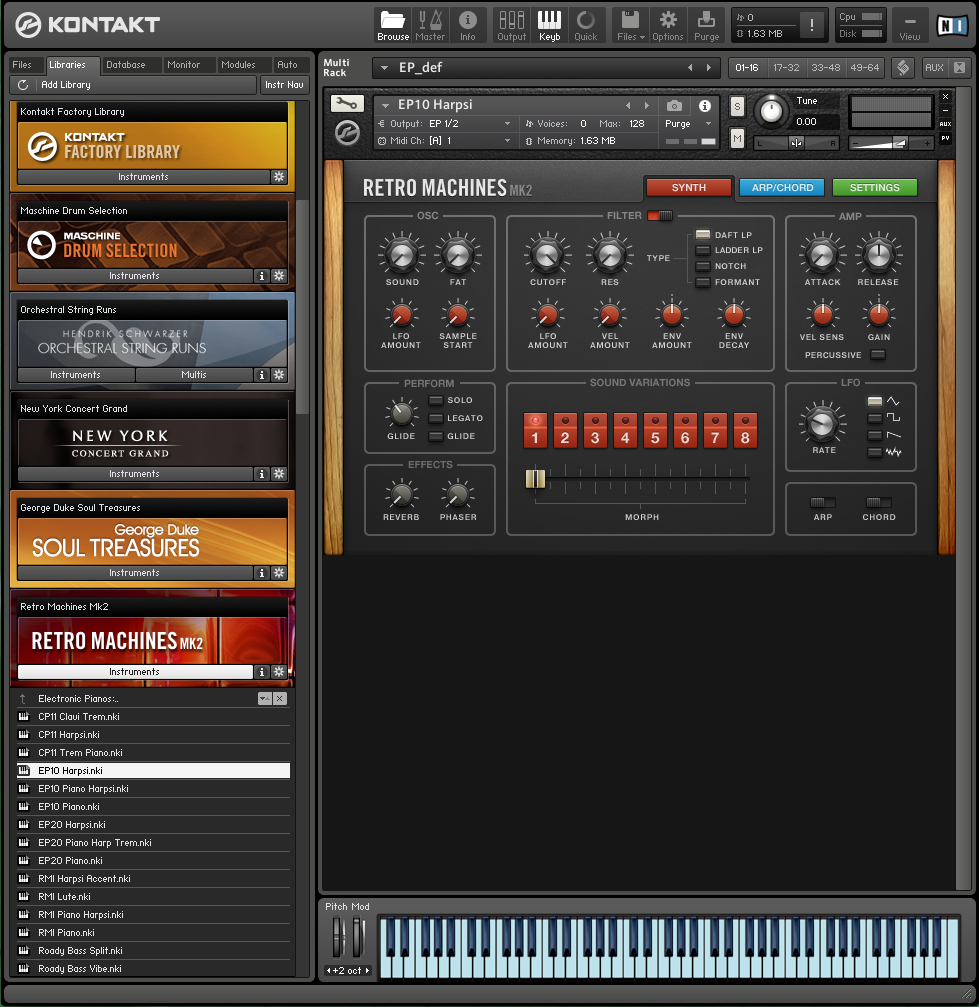Open the EP_def multi preset dropdown
Image resolution: width=979 pixels, height=1007 pixels.
[x=384, y=67]
